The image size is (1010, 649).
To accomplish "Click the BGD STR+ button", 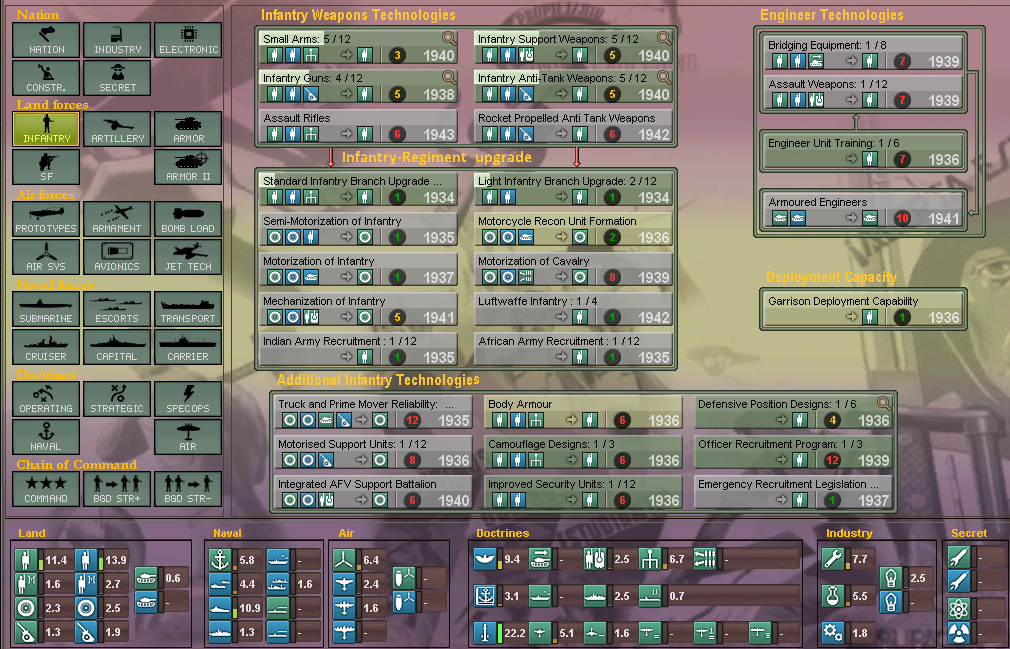I will 117,489.
